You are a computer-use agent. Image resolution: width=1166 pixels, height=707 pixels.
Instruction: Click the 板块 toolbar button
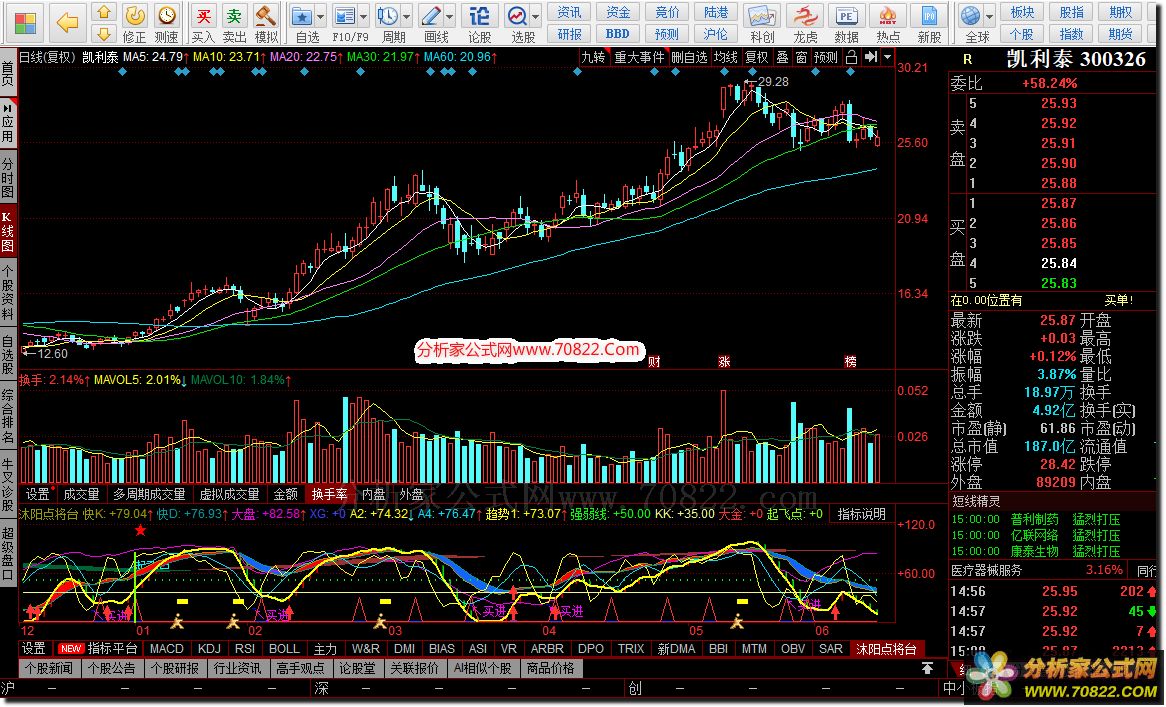pos(1022,13)
